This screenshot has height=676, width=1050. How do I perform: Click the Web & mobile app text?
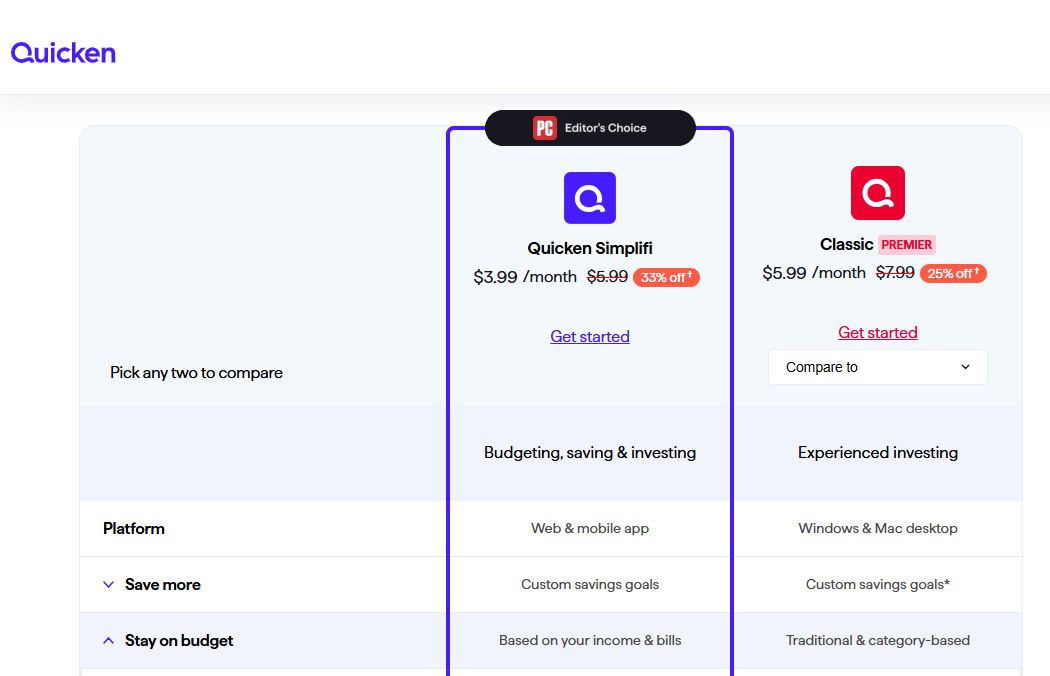pos(589,528)
